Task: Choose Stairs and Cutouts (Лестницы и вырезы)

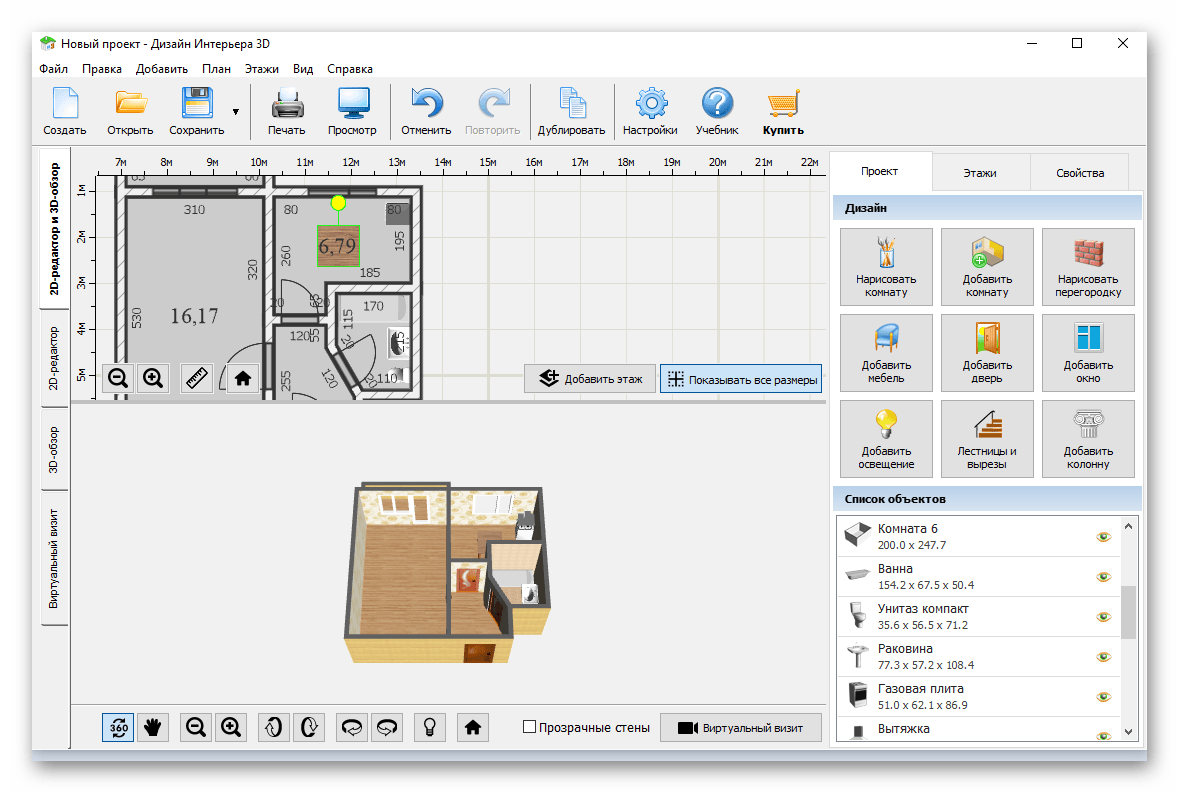Action: [x=987, y=439]
